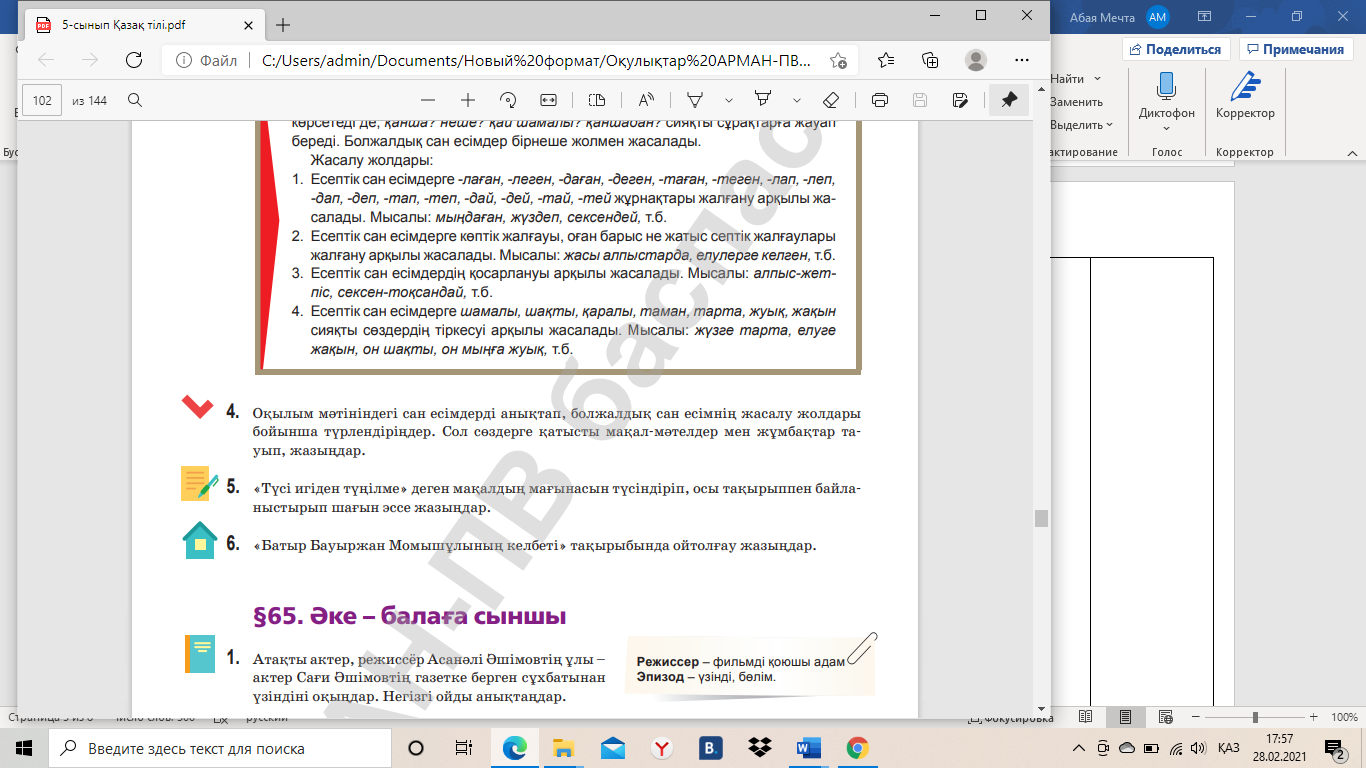Click the Edge address bar

tap(509, 60)
